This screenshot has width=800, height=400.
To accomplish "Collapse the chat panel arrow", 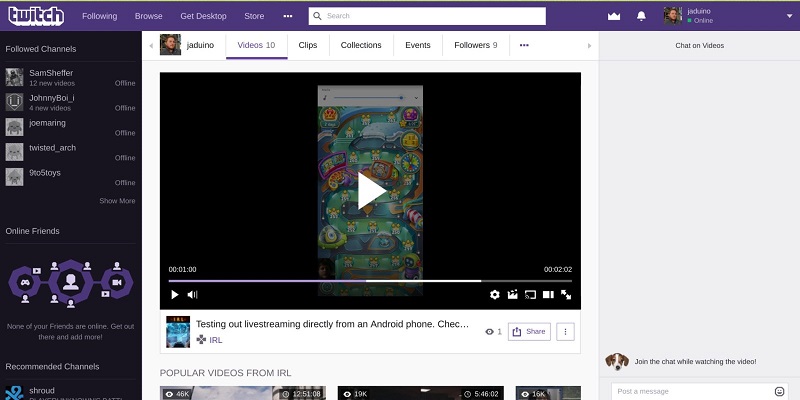I will tap(589, 45).
